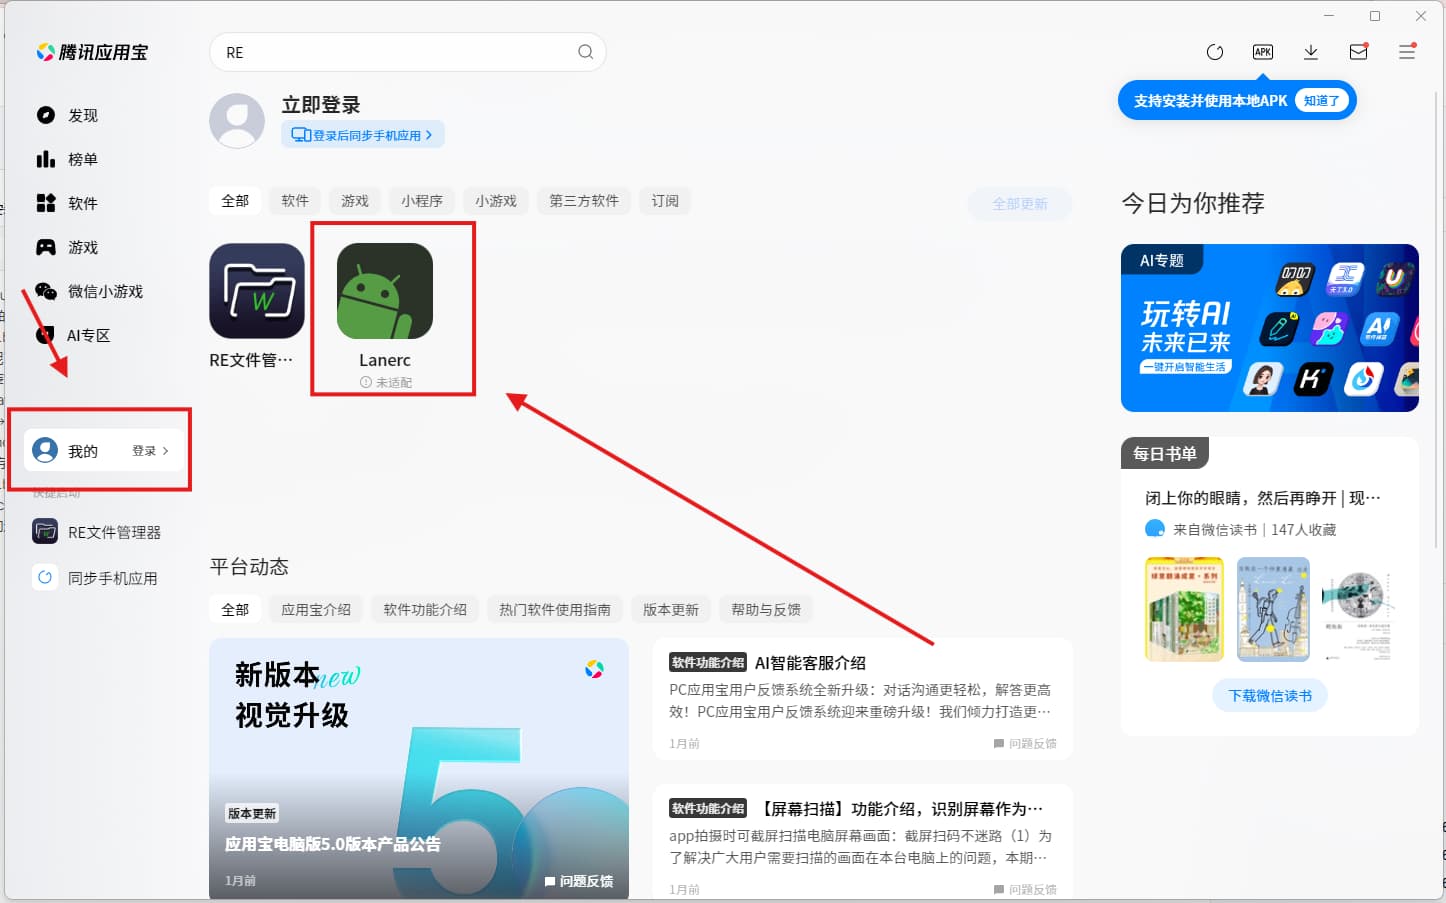
Task: Open the Lanerc Android app icon
Action: tap(385, 291)
